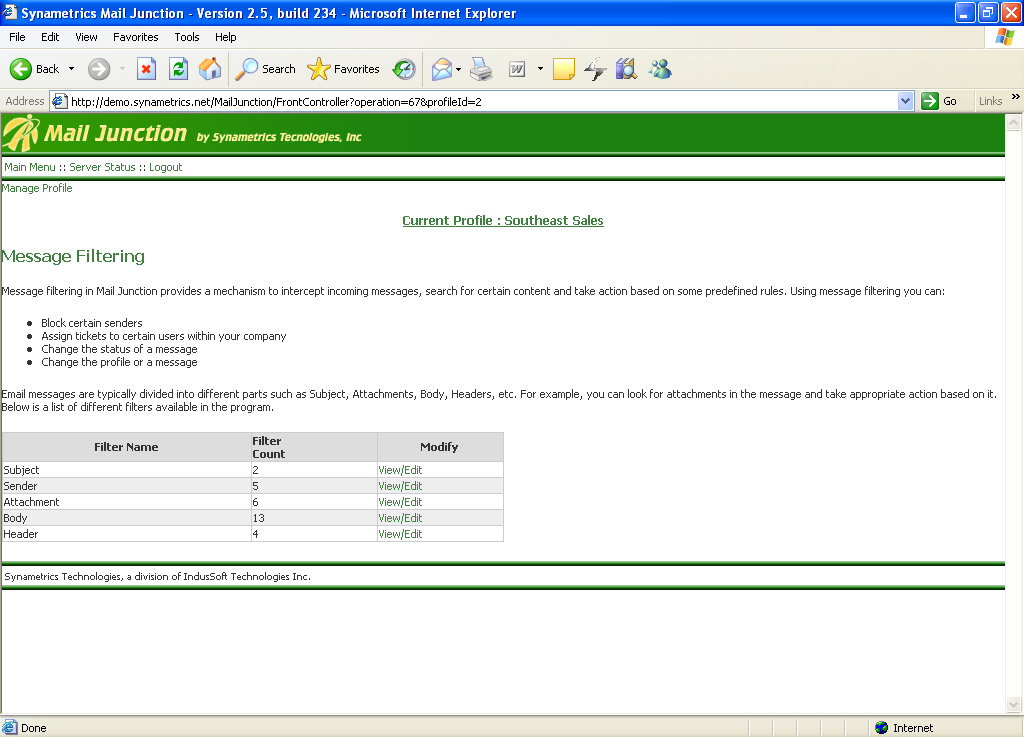
Task: Click Current Profile : Southeast Sales link
Action: coord(503,221)
